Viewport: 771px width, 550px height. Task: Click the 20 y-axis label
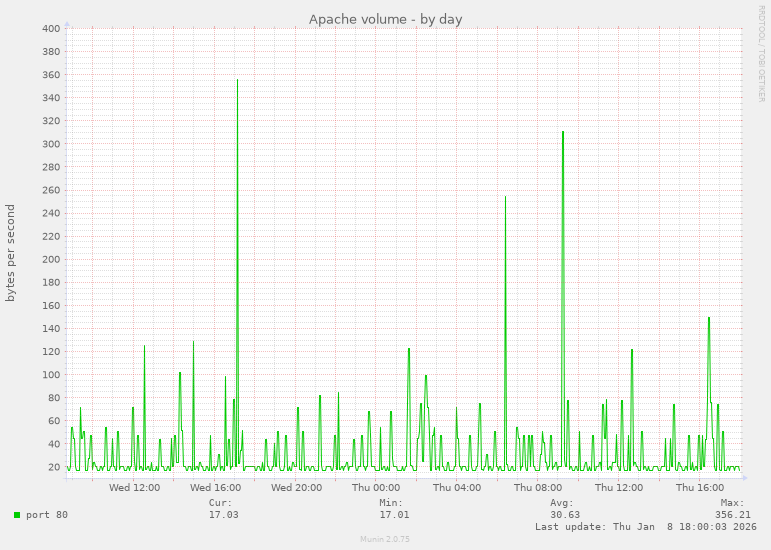point(54,467)
